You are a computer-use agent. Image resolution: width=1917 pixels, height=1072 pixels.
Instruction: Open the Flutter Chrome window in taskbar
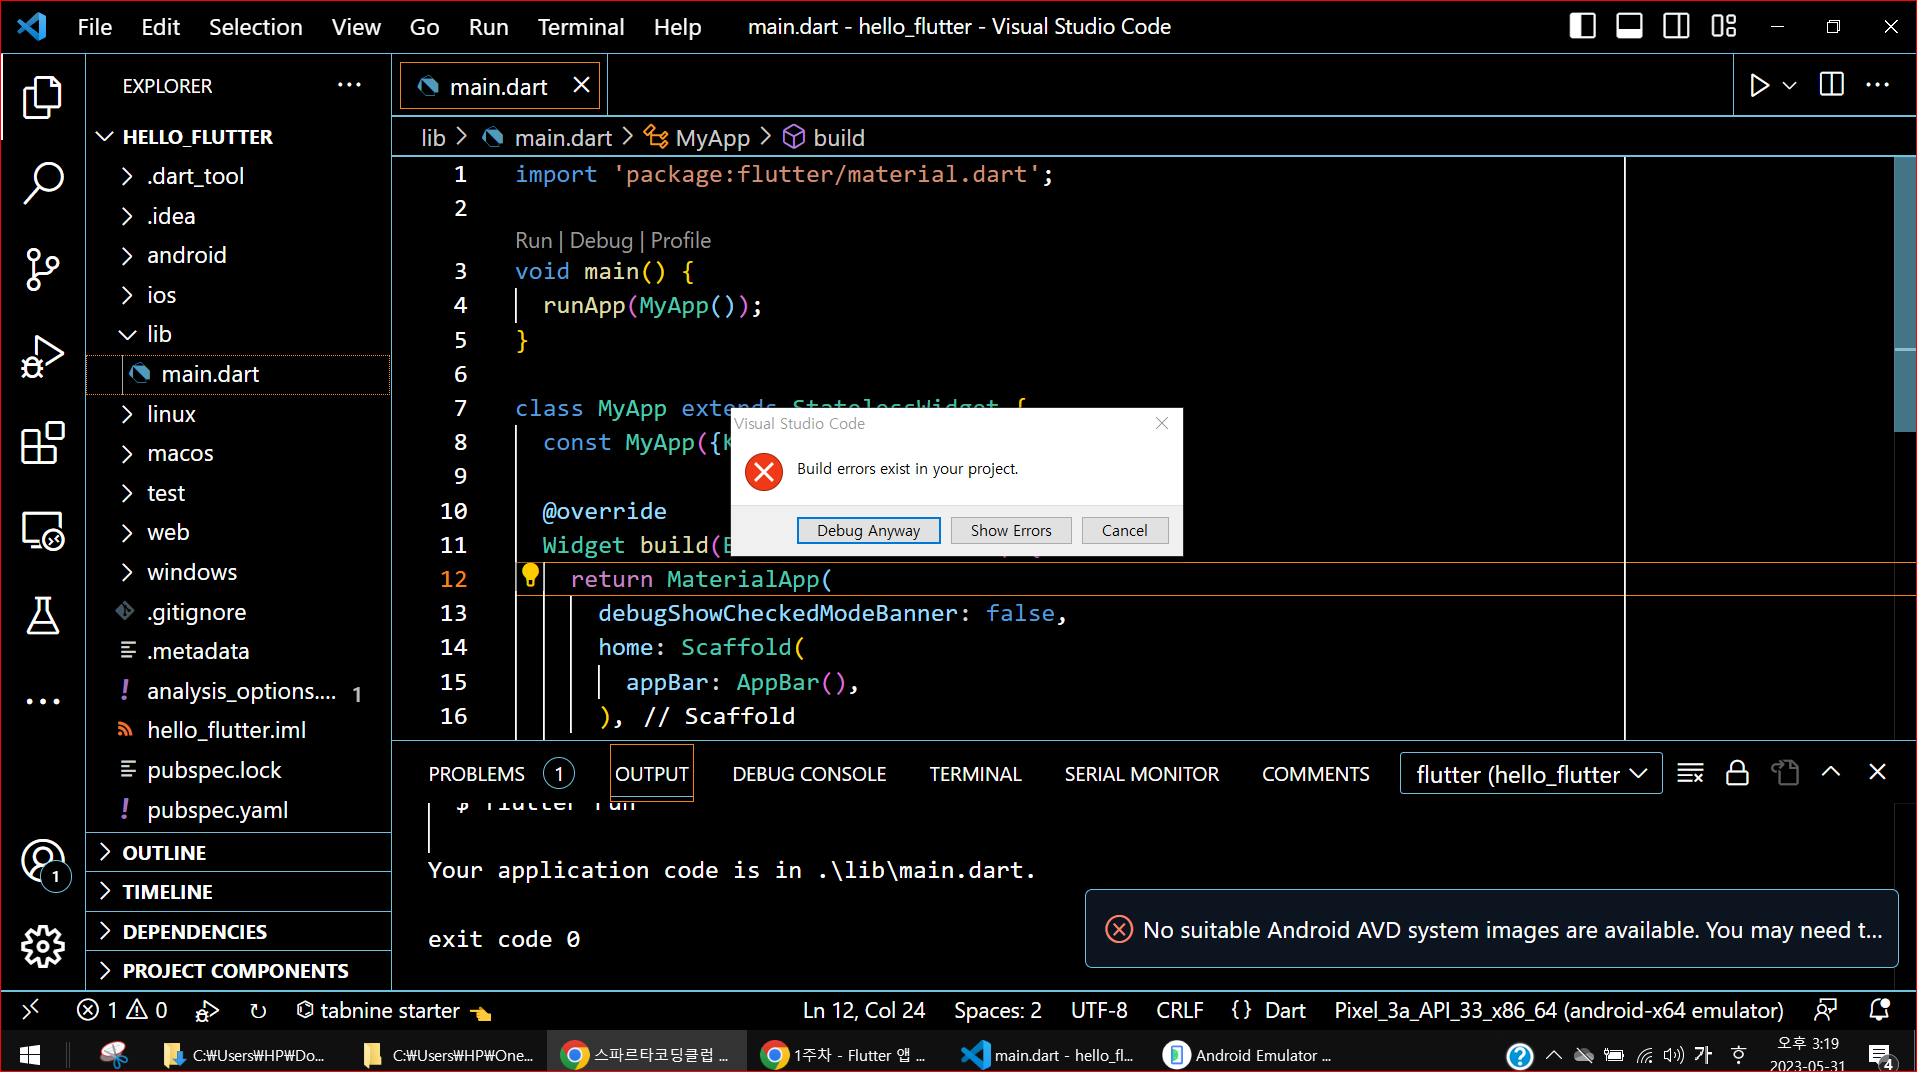pyautogui.click(x=845, y=1055)
